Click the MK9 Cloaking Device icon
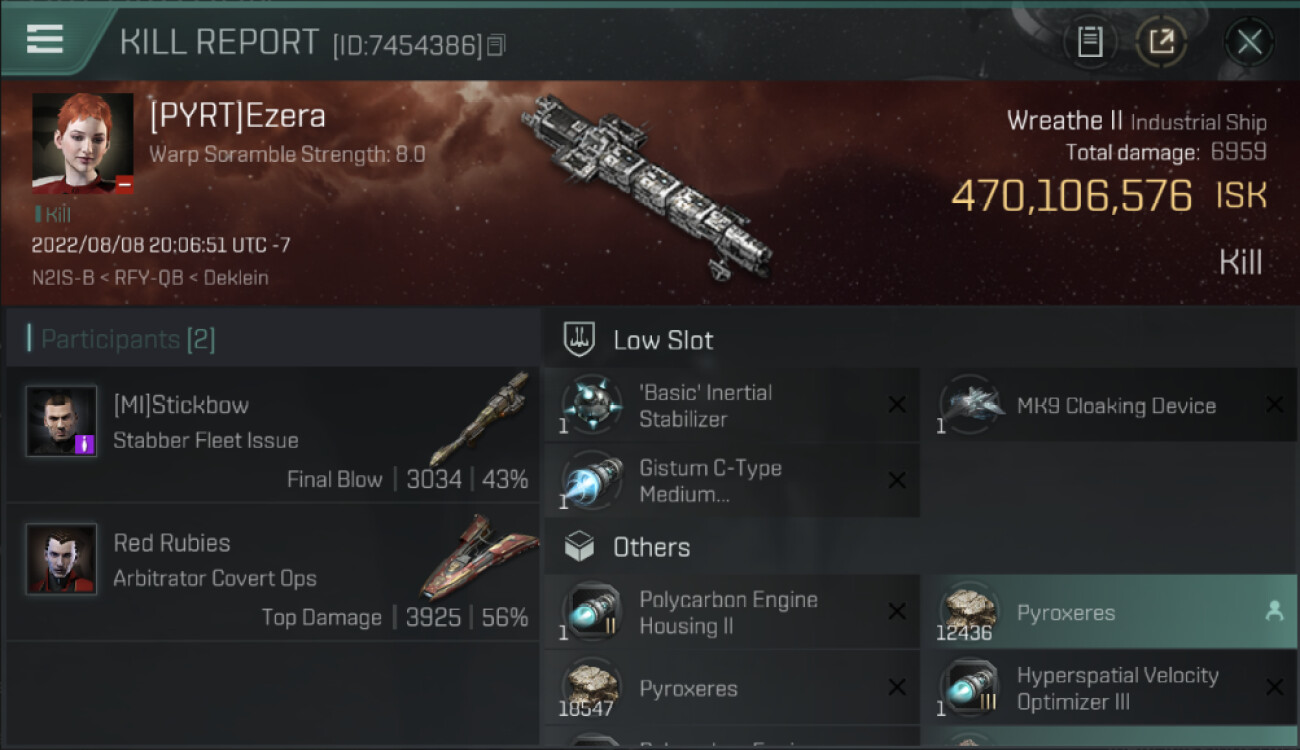Image resolution: width=1300 pixels, height=750 pixels. coord(971,405)
